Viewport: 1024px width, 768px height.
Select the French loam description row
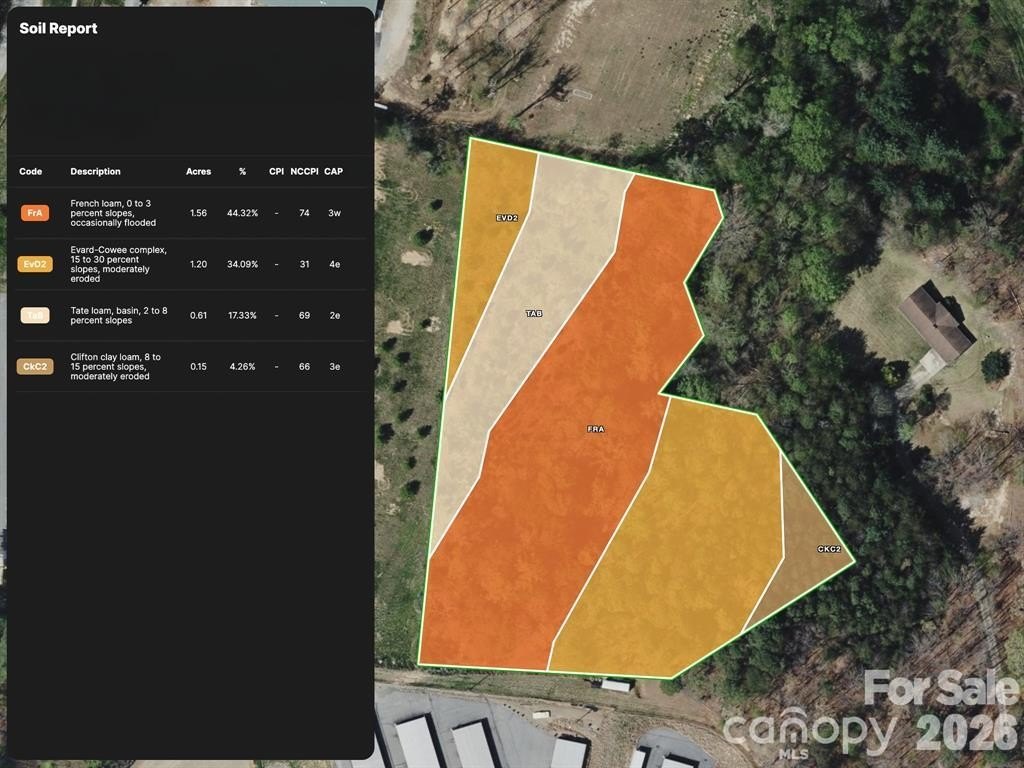[189, 213]
